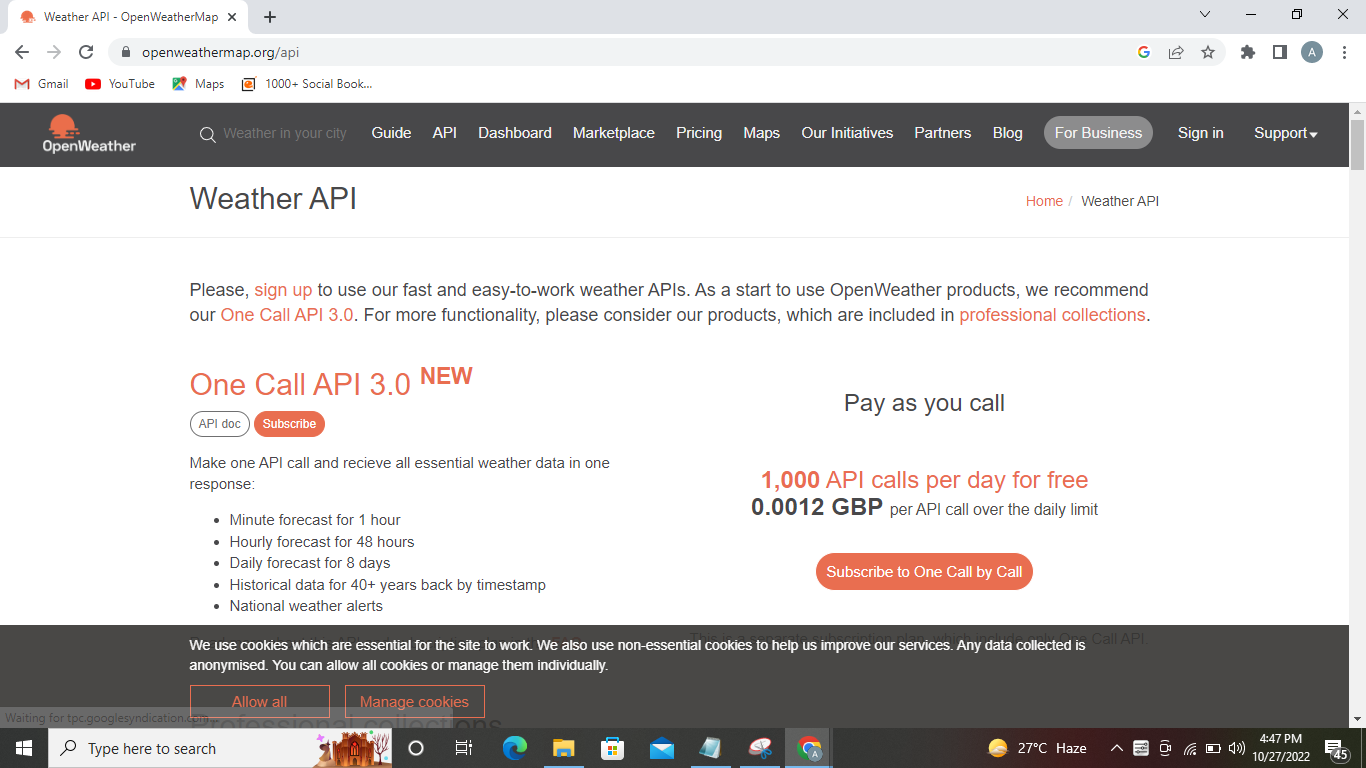Select the Weather API browser tab
Viewport: 1366px width, 768px height.
[127, 17]
